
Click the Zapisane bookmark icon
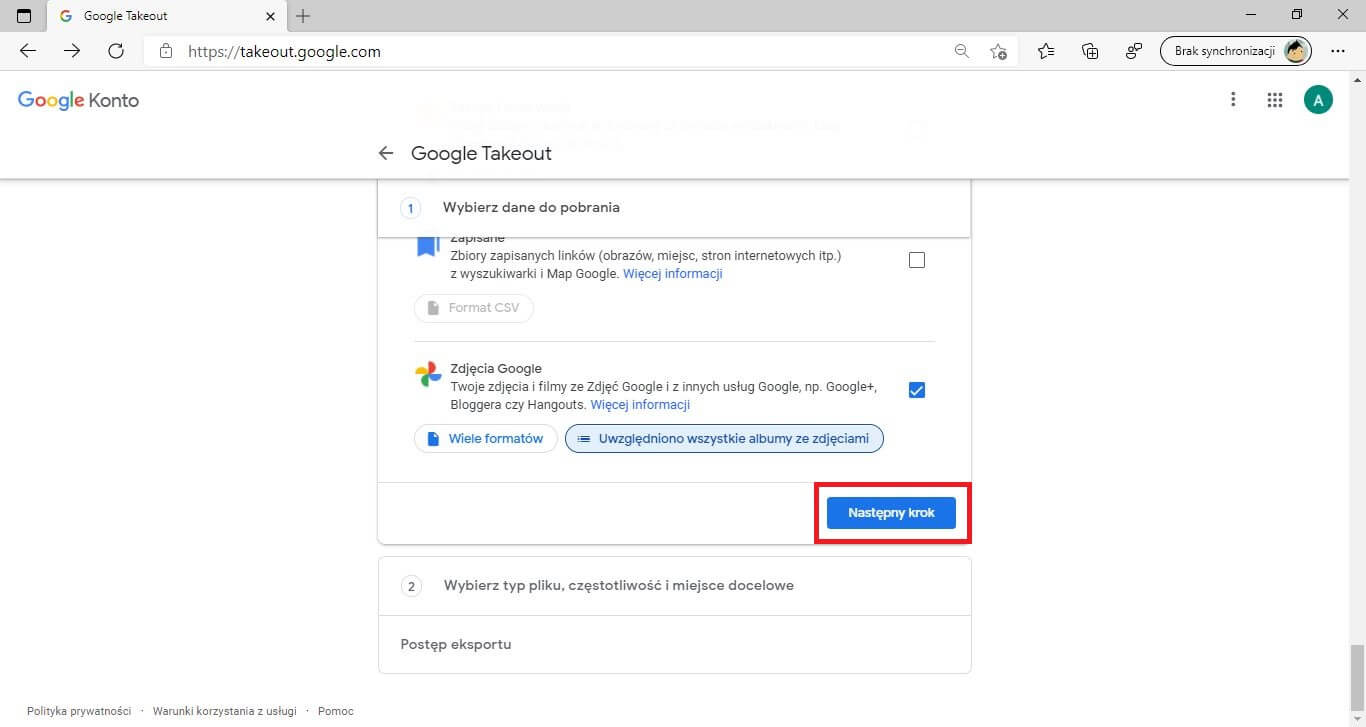point(428,247)
